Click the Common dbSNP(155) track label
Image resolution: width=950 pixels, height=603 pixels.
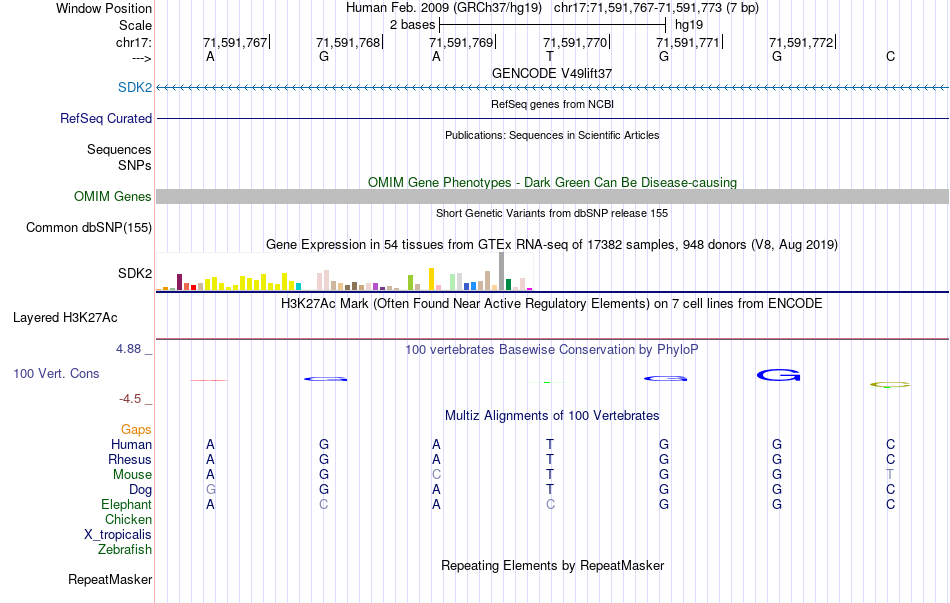89,227
